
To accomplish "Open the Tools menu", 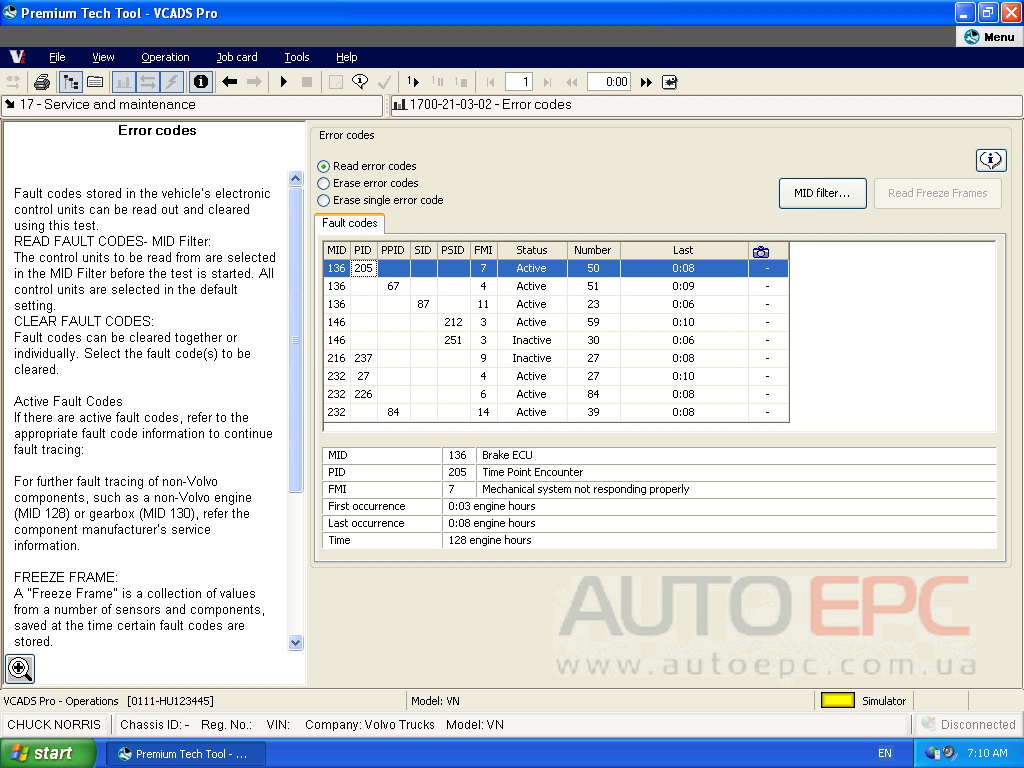I will pos(297,57).
